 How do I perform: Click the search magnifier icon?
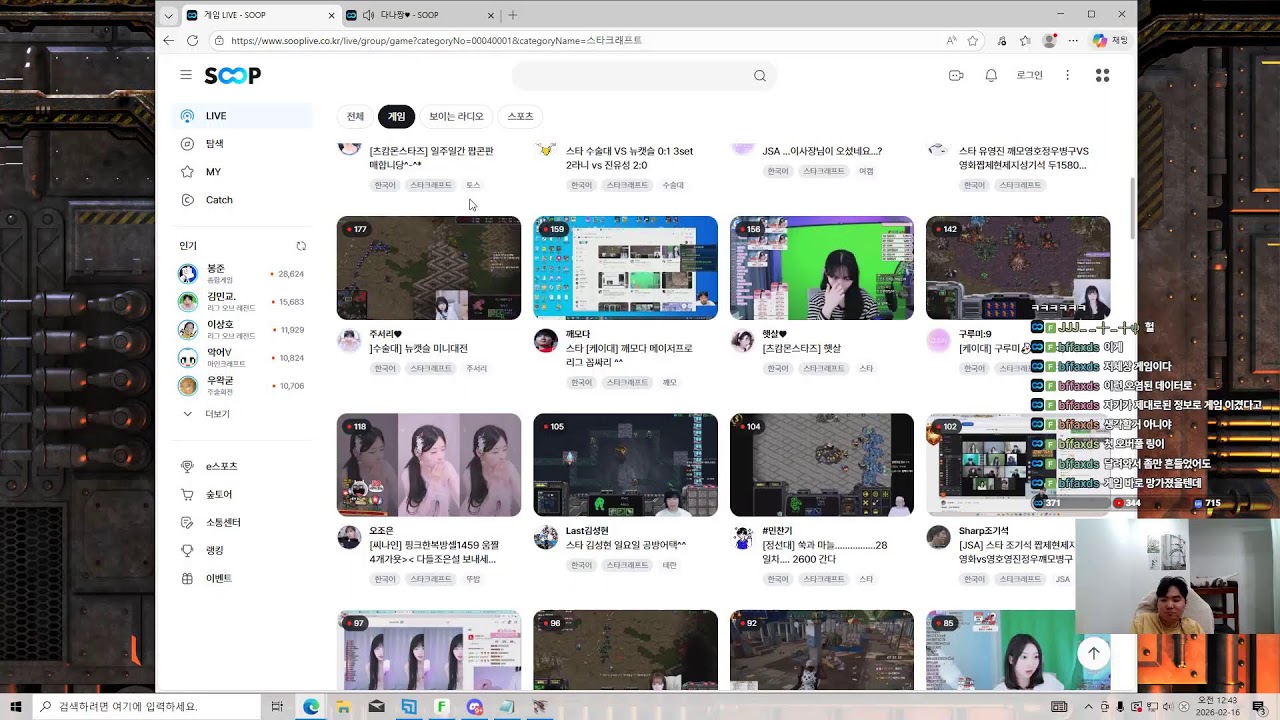click(x=760, y=76)
